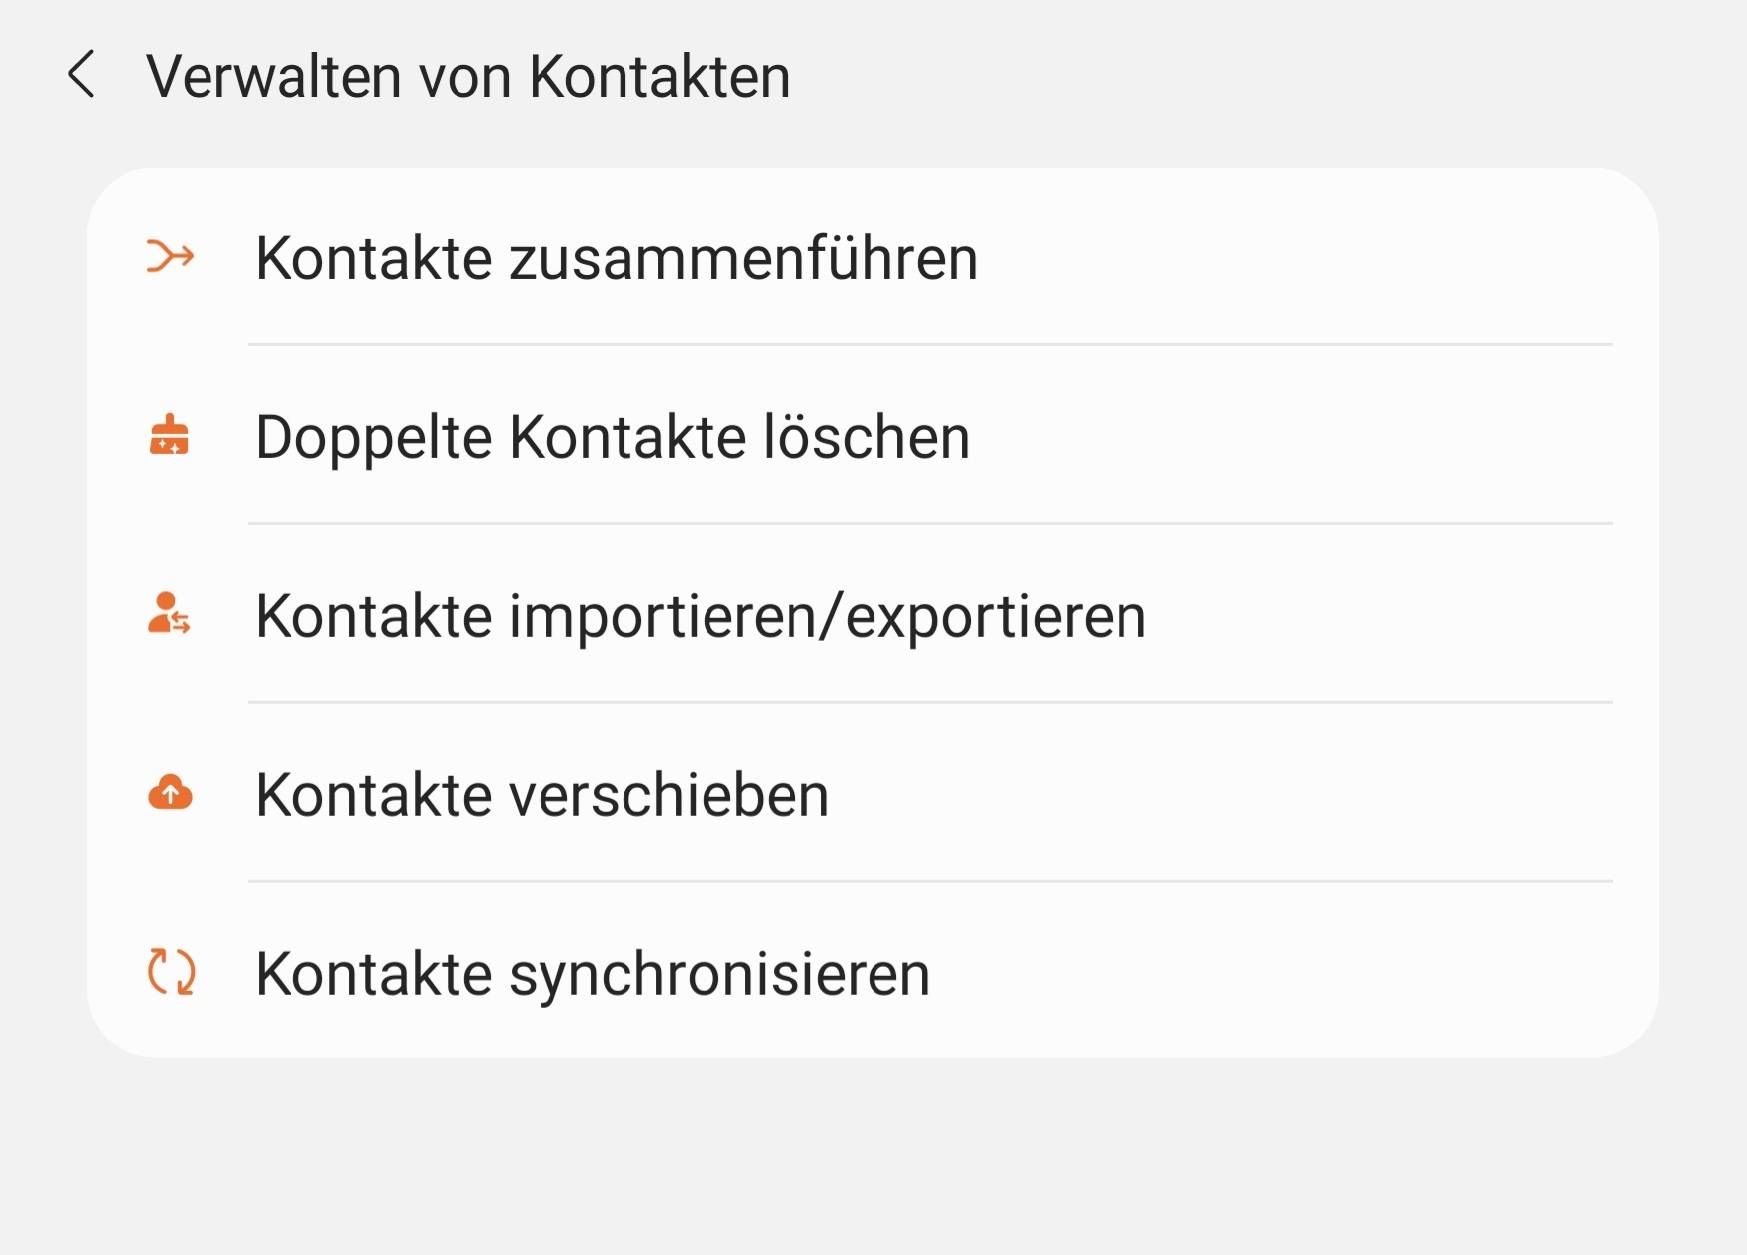
Task: Open Kontakte verschieben
Action: 542,795
